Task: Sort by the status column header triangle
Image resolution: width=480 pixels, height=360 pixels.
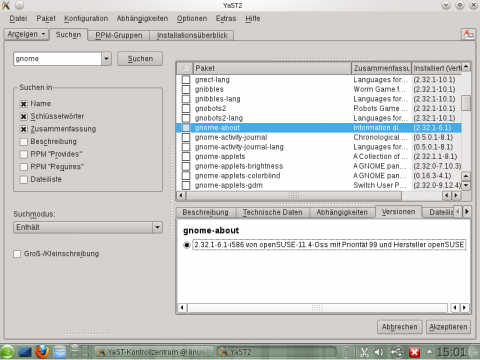Action: pyautogui.click(x=185, y=68)
